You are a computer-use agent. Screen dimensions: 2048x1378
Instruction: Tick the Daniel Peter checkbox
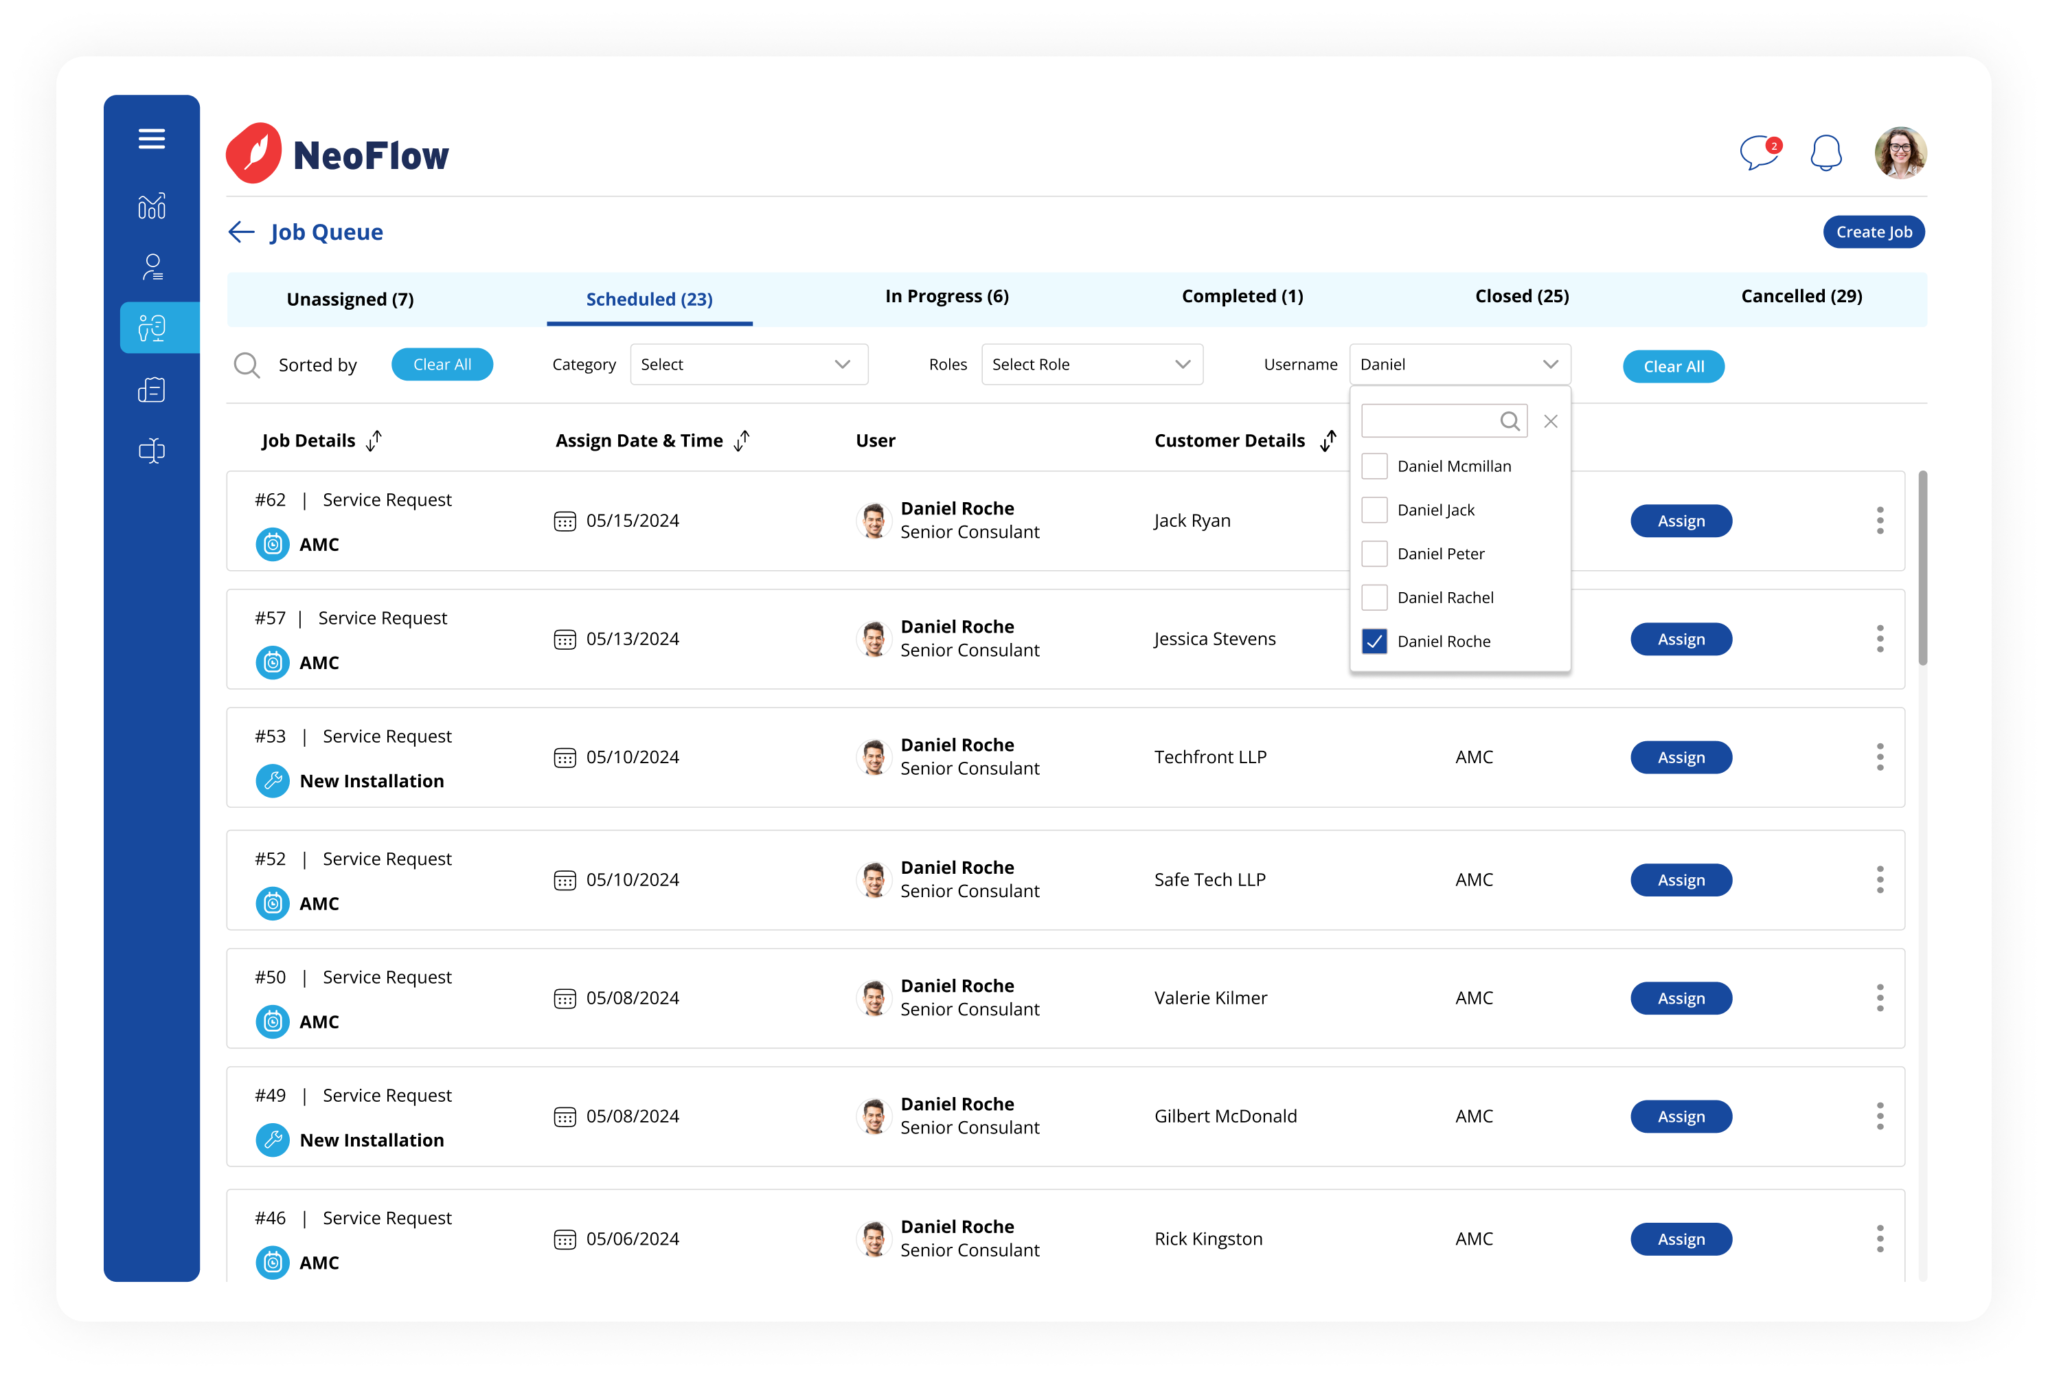pos(1375,554)
